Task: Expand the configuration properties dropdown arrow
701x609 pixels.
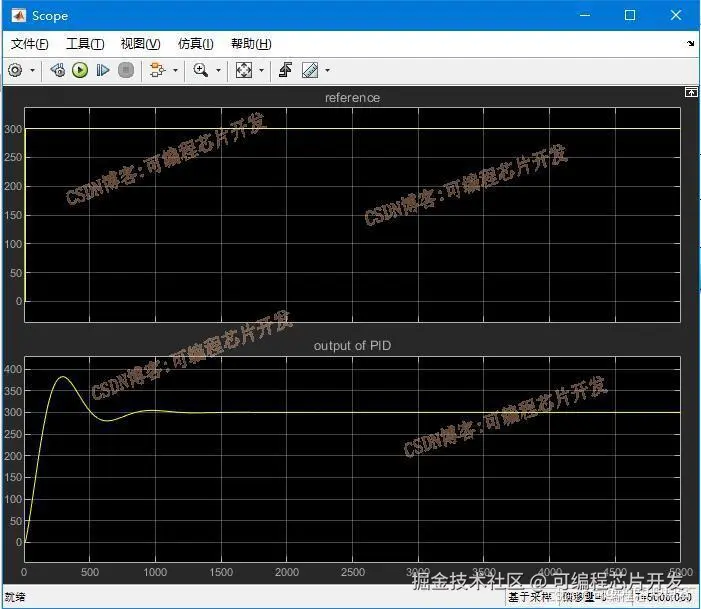Action: 32,71
